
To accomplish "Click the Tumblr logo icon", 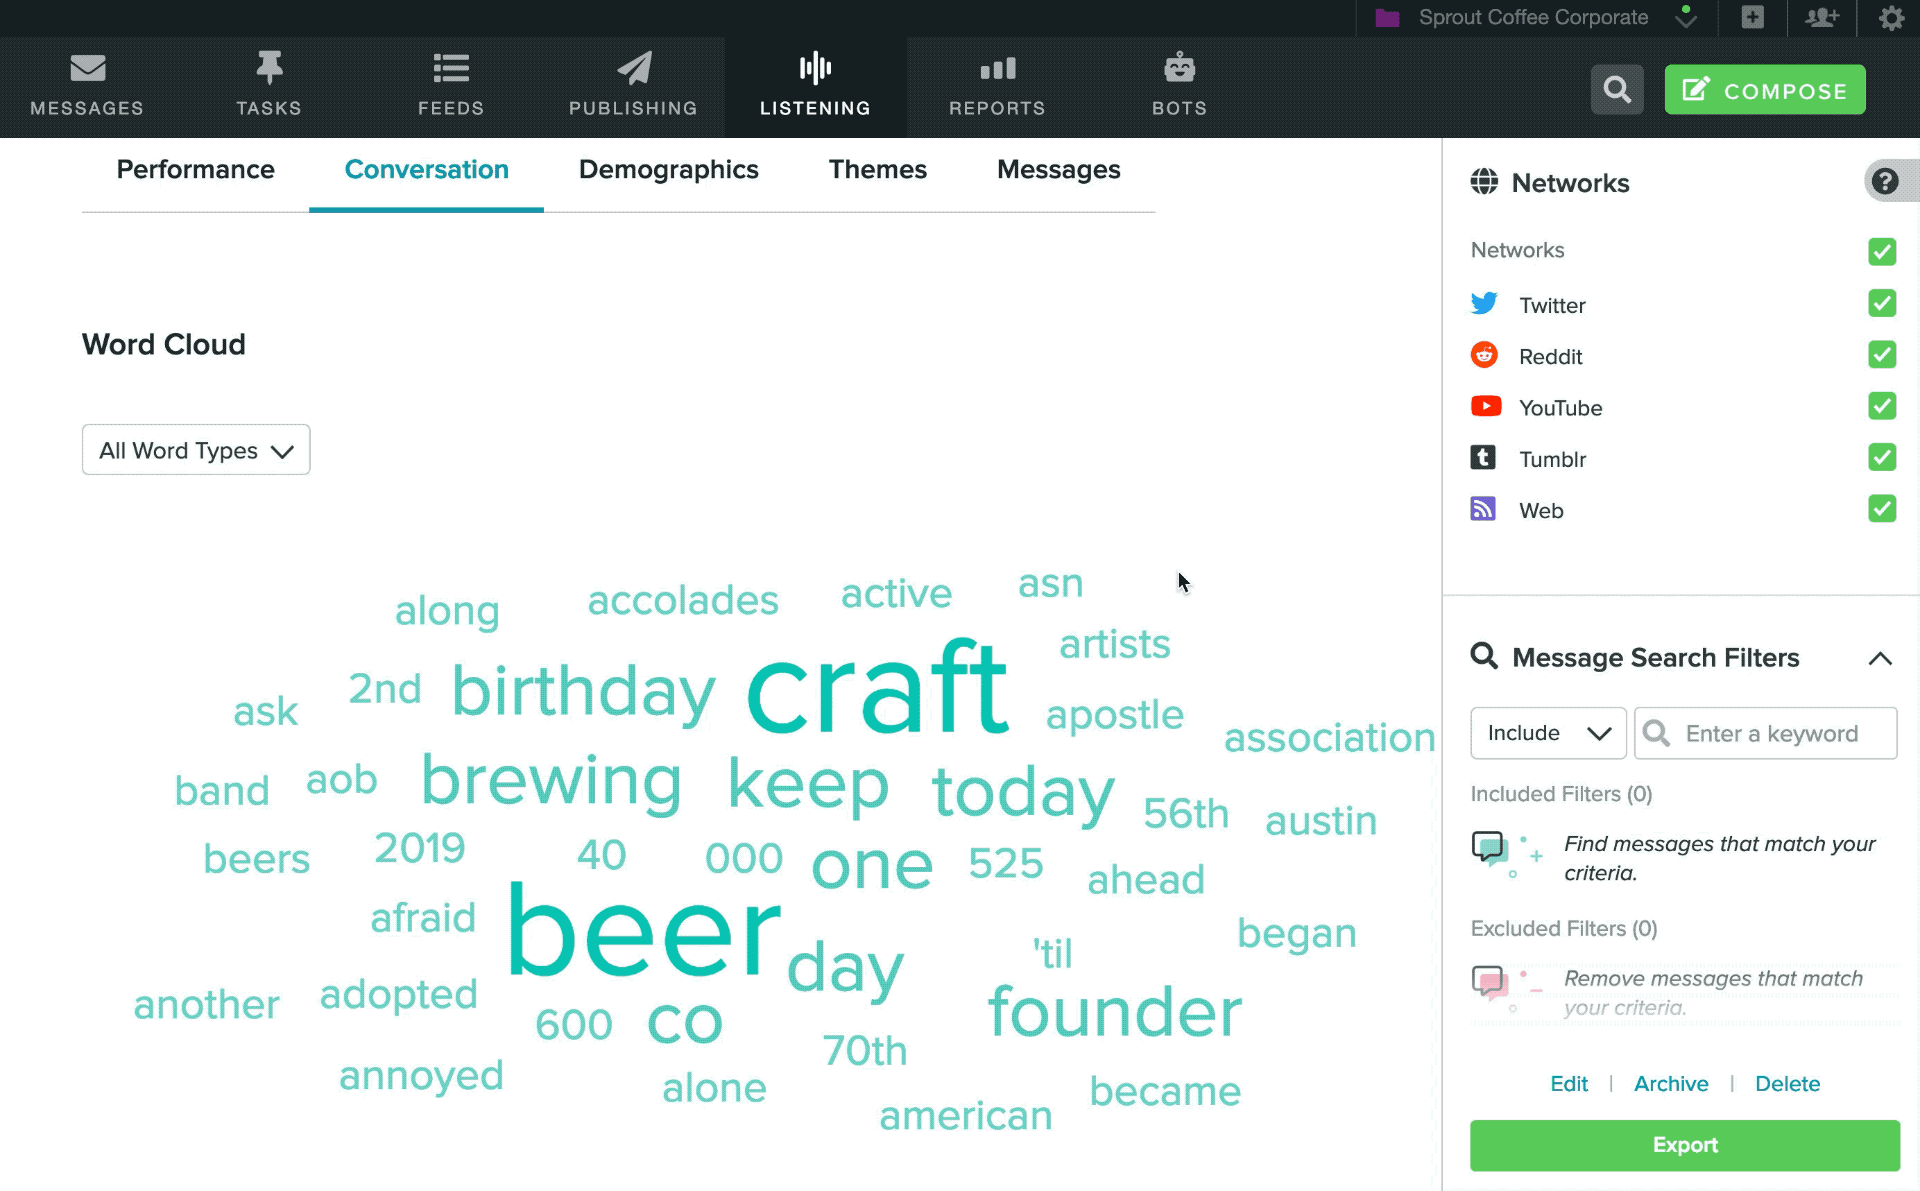I will click(x=1483, y=457).
